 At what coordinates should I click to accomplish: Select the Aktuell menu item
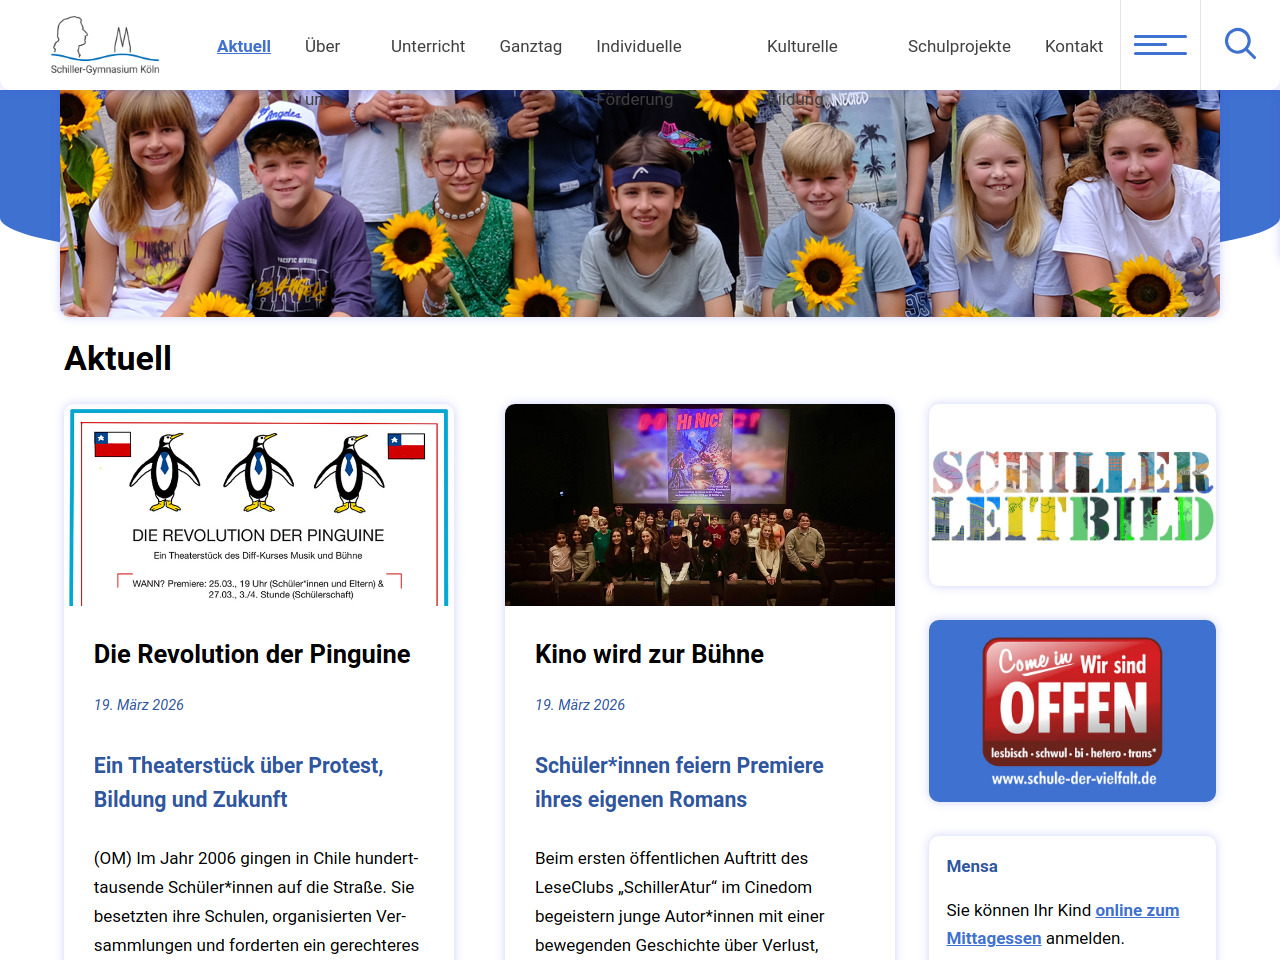coord(244,46)
